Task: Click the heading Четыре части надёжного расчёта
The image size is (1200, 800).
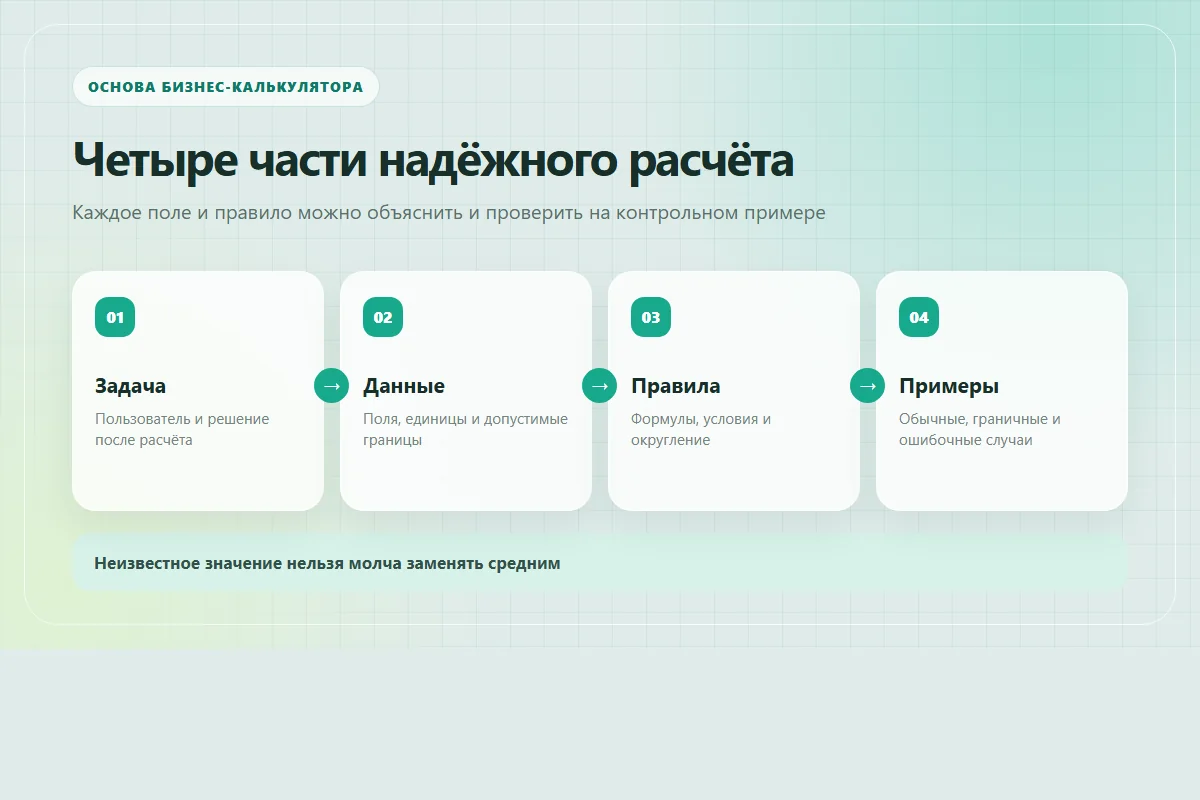Action: [433, 160]
